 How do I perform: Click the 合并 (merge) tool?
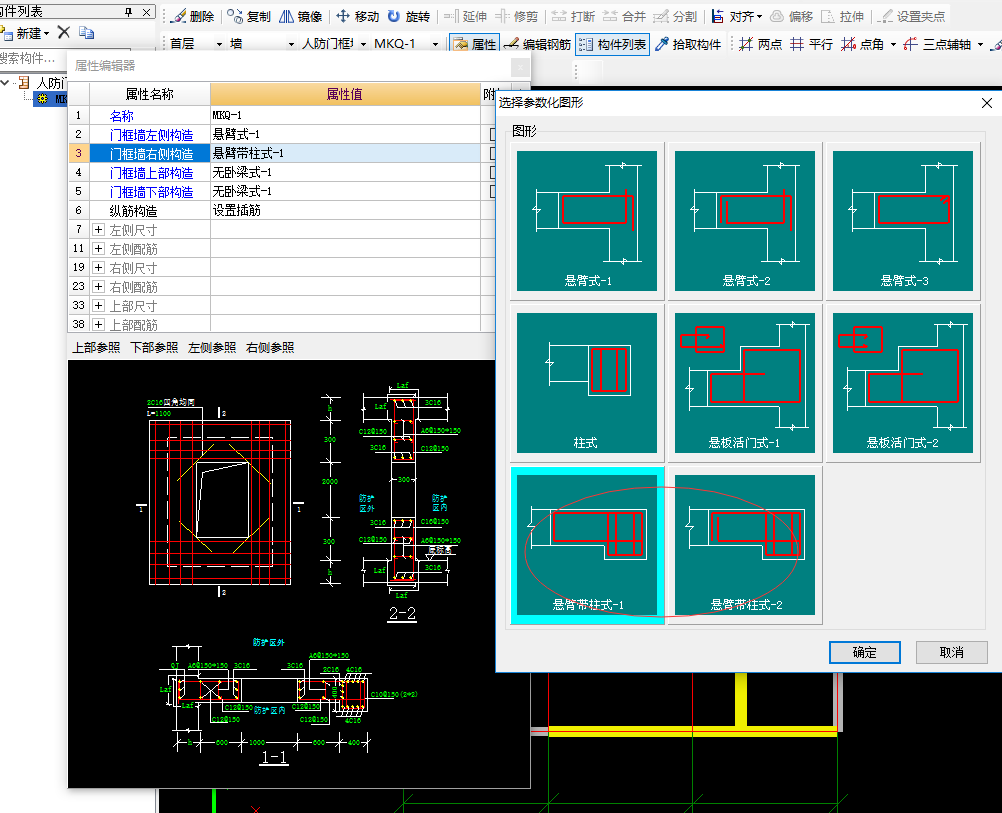(624, 17)
